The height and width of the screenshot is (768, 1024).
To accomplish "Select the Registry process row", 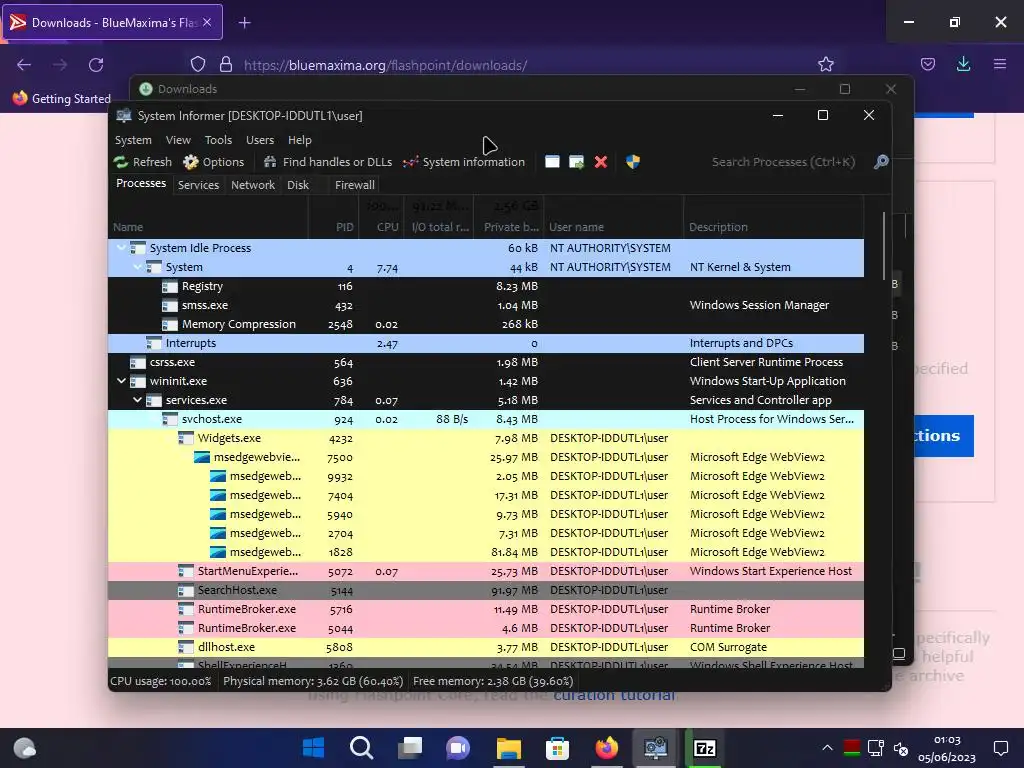I will [x=486, y=286].
